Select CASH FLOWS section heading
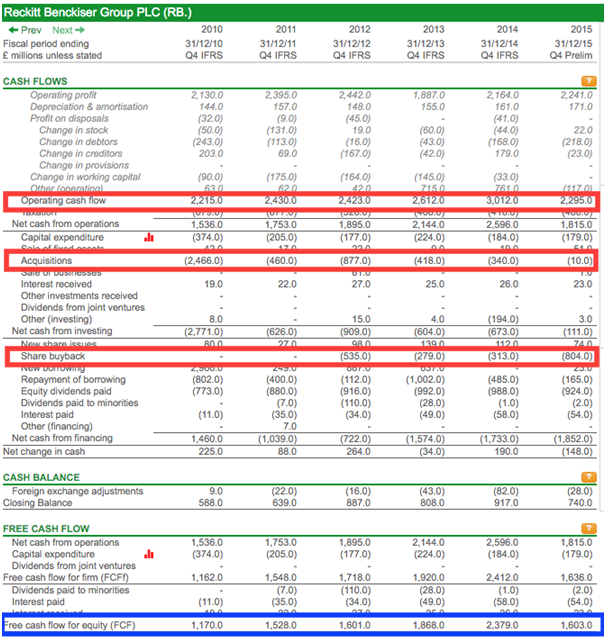Image resolution: width=606 pixels, height=644 pixels. click(35, 81)
